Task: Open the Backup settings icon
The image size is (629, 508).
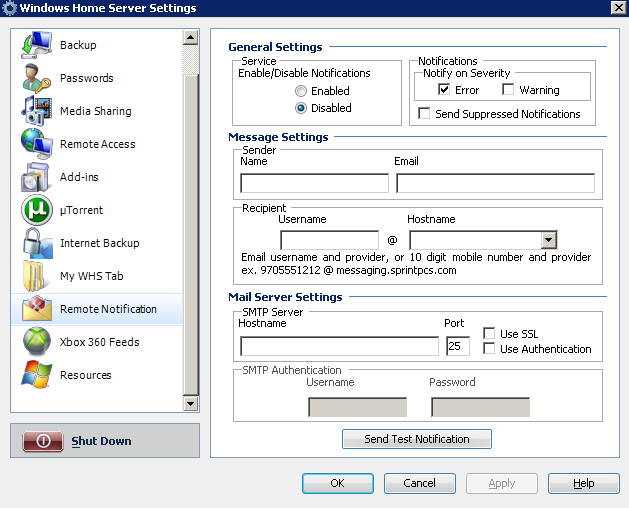Action: click(x=37, y=45)
